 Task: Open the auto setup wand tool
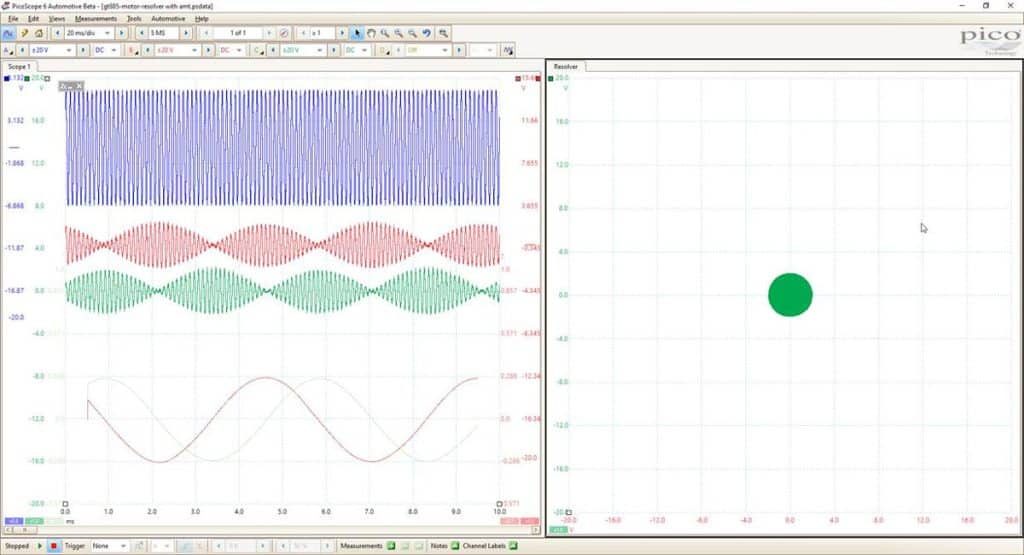[25, 33]
